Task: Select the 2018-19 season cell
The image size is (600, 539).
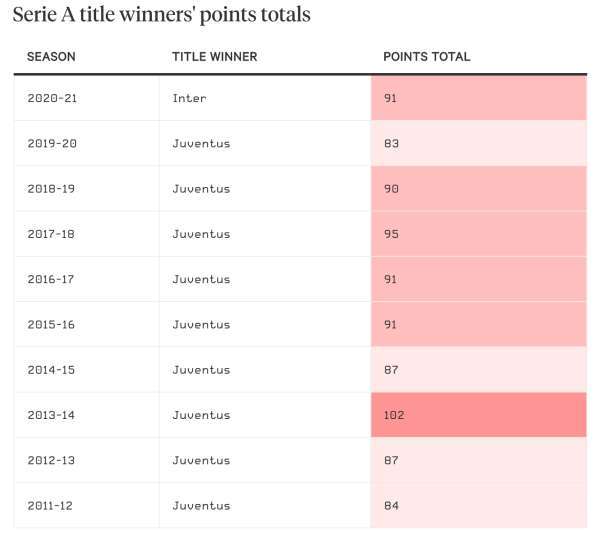Action: [x=86, y=189]
